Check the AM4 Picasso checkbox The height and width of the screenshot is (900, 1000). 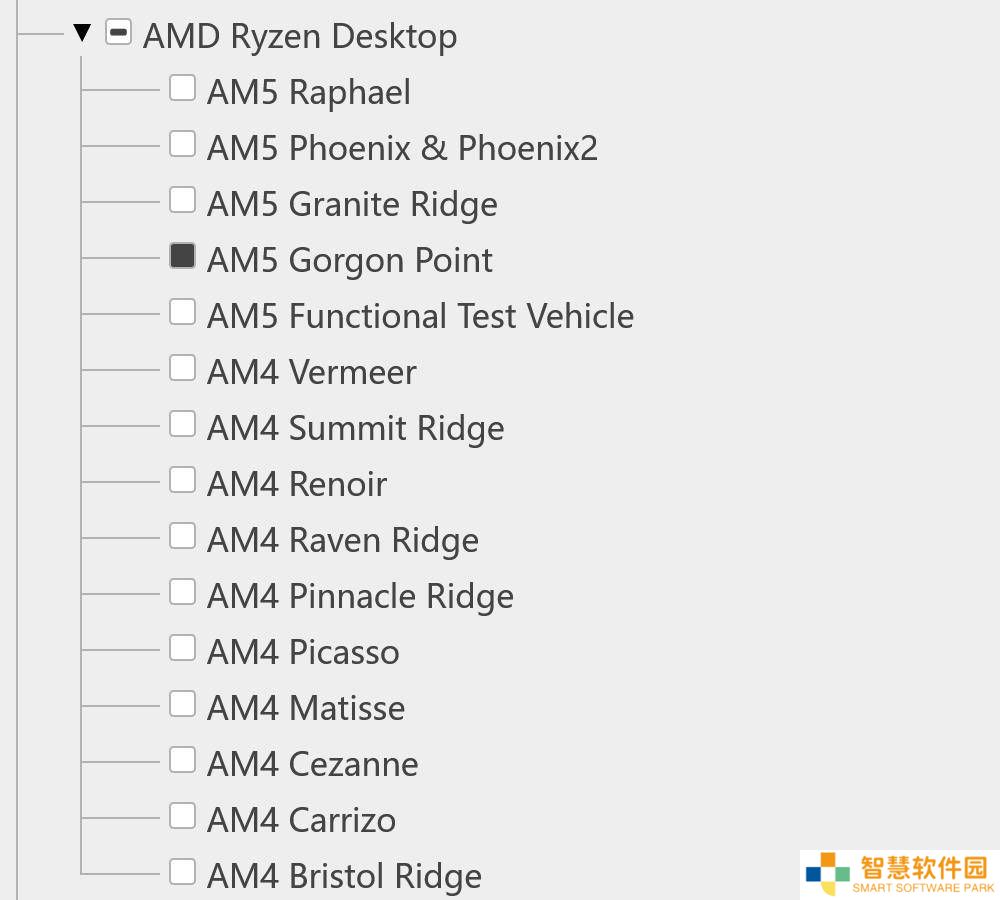tap(182, 648)
